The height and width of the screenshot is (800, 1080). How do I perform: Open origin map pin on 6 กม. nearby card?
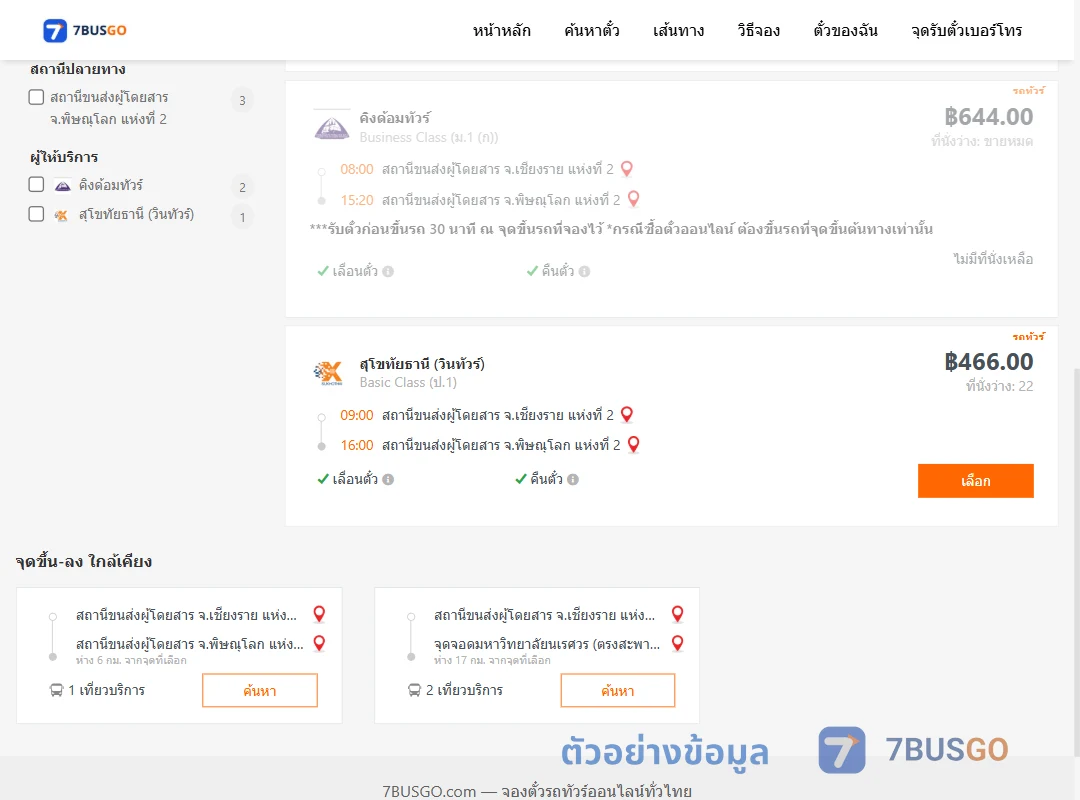[320, 614]
